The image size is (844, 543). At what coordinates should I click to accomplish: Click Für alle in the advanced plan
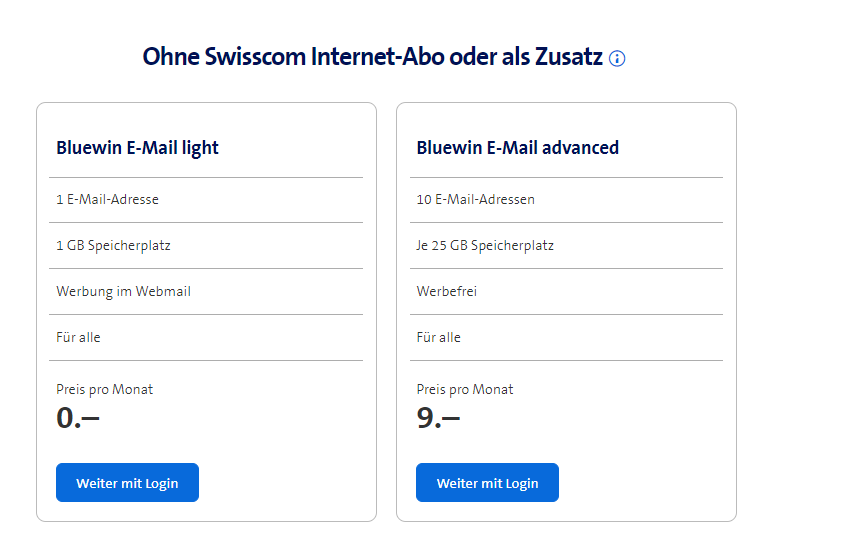[x=438, y=337]
